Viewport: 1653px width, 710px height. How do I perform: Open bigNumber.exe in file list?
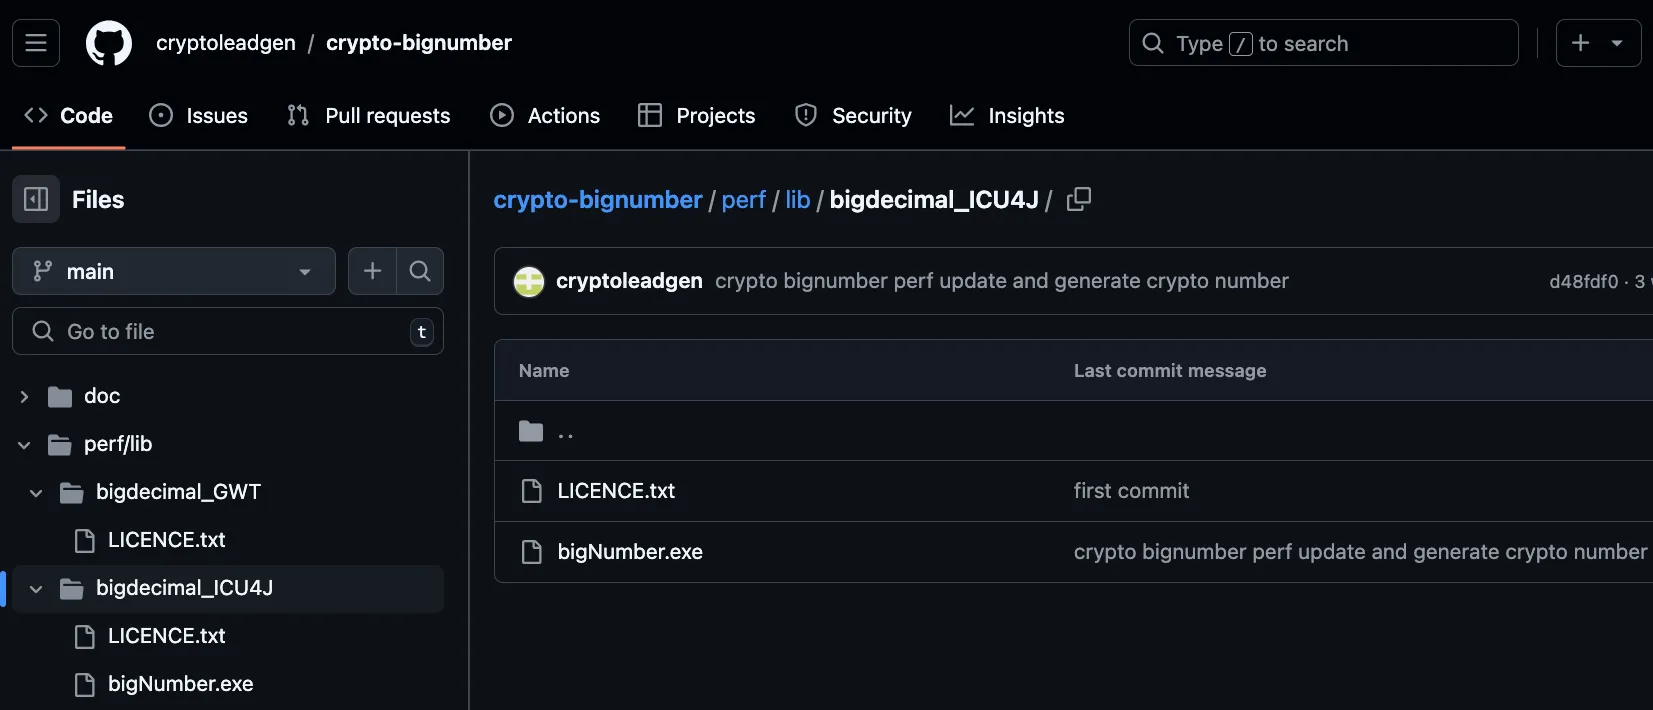coord(630,552)
